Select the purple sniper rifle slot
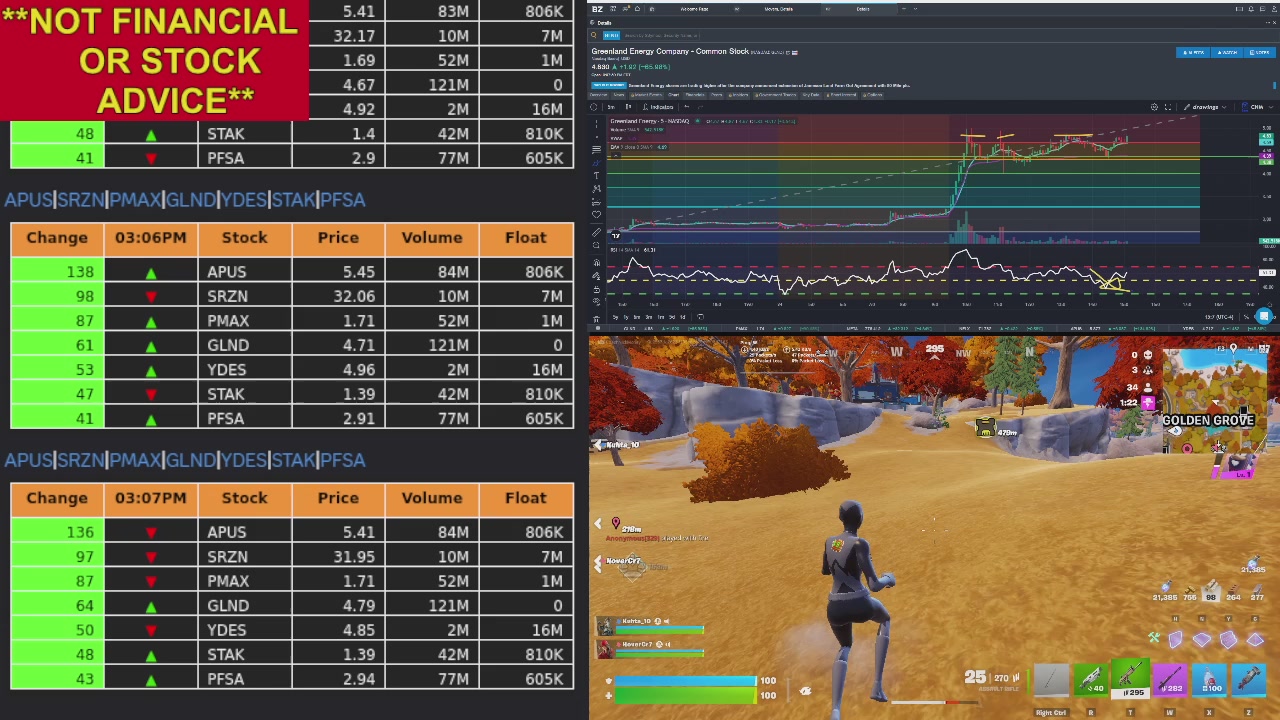Screen dimensions: 1280x720 click(x=1170, y=680)
